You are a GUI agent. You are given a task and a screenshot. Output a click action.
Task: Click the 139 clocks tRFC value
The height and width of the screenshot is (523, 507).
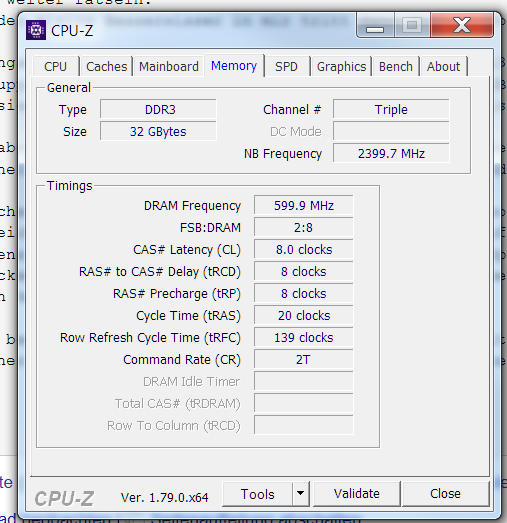pos(304,338)
